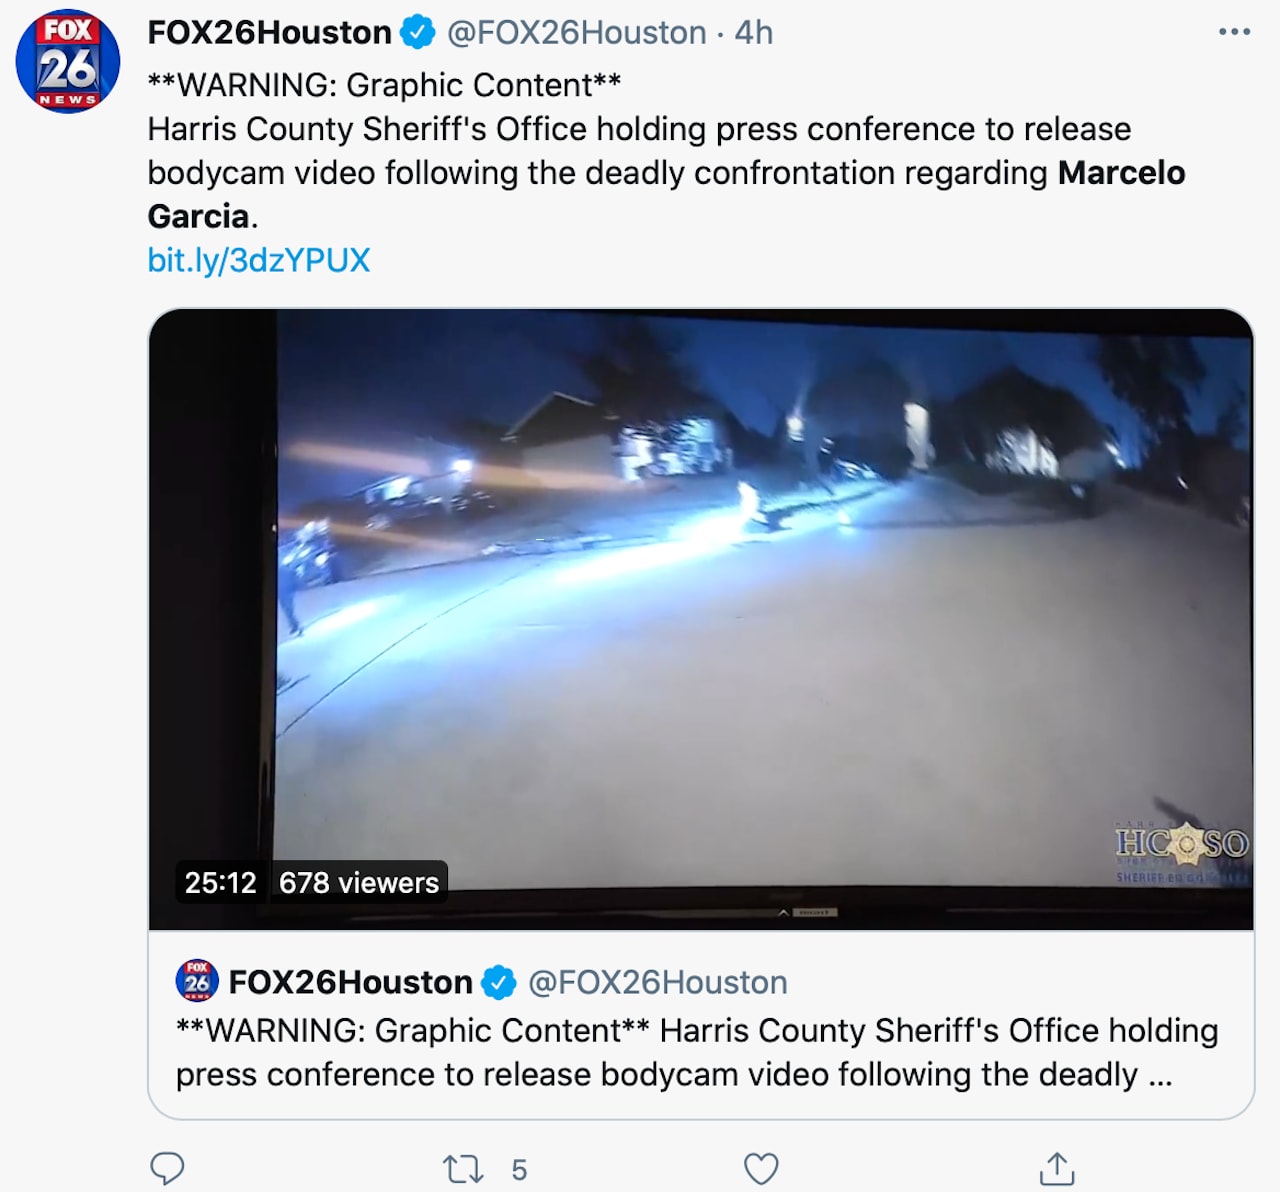Open the three-dot more options menu

[x=1234, y=32]
